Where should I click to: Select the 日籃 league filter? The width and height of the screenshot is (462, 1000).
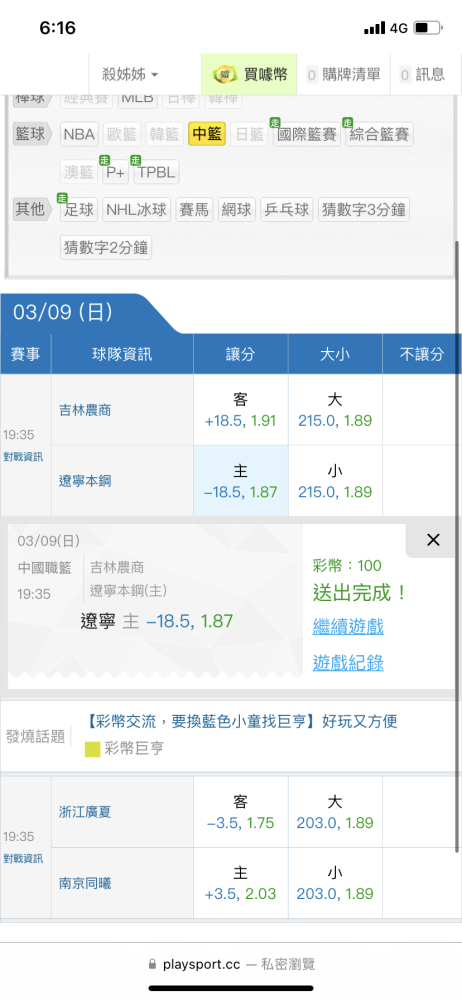pos(250,135)
